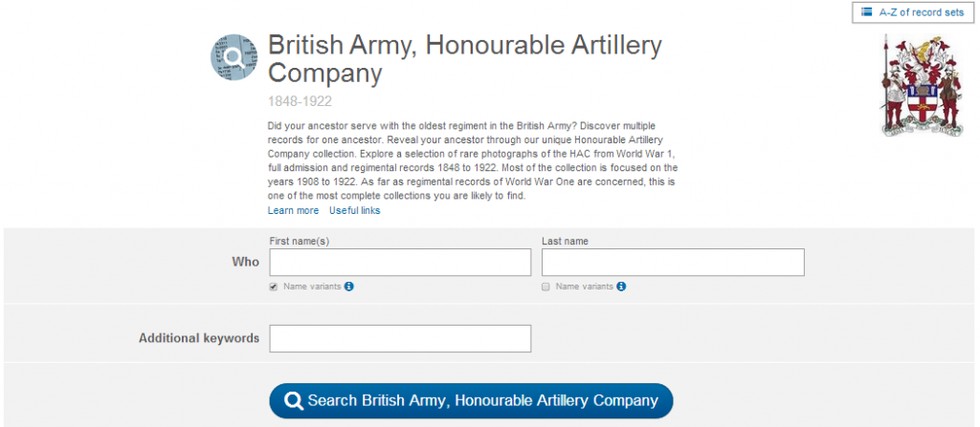The width and height of the screenshot is (980, 427).
Task: Click the 1848-1922 date range text
Action: [x=299, y=101]
